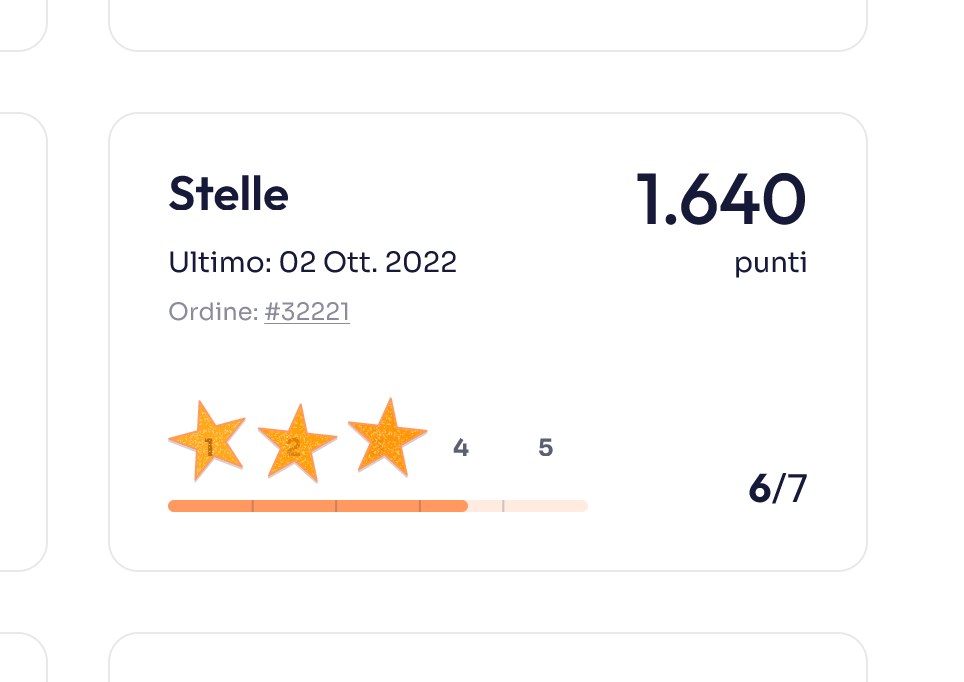The width and height of the screenshot is (964, 682).
Task: Select the partially visible card left of Stelle
Action: [22, 340]
